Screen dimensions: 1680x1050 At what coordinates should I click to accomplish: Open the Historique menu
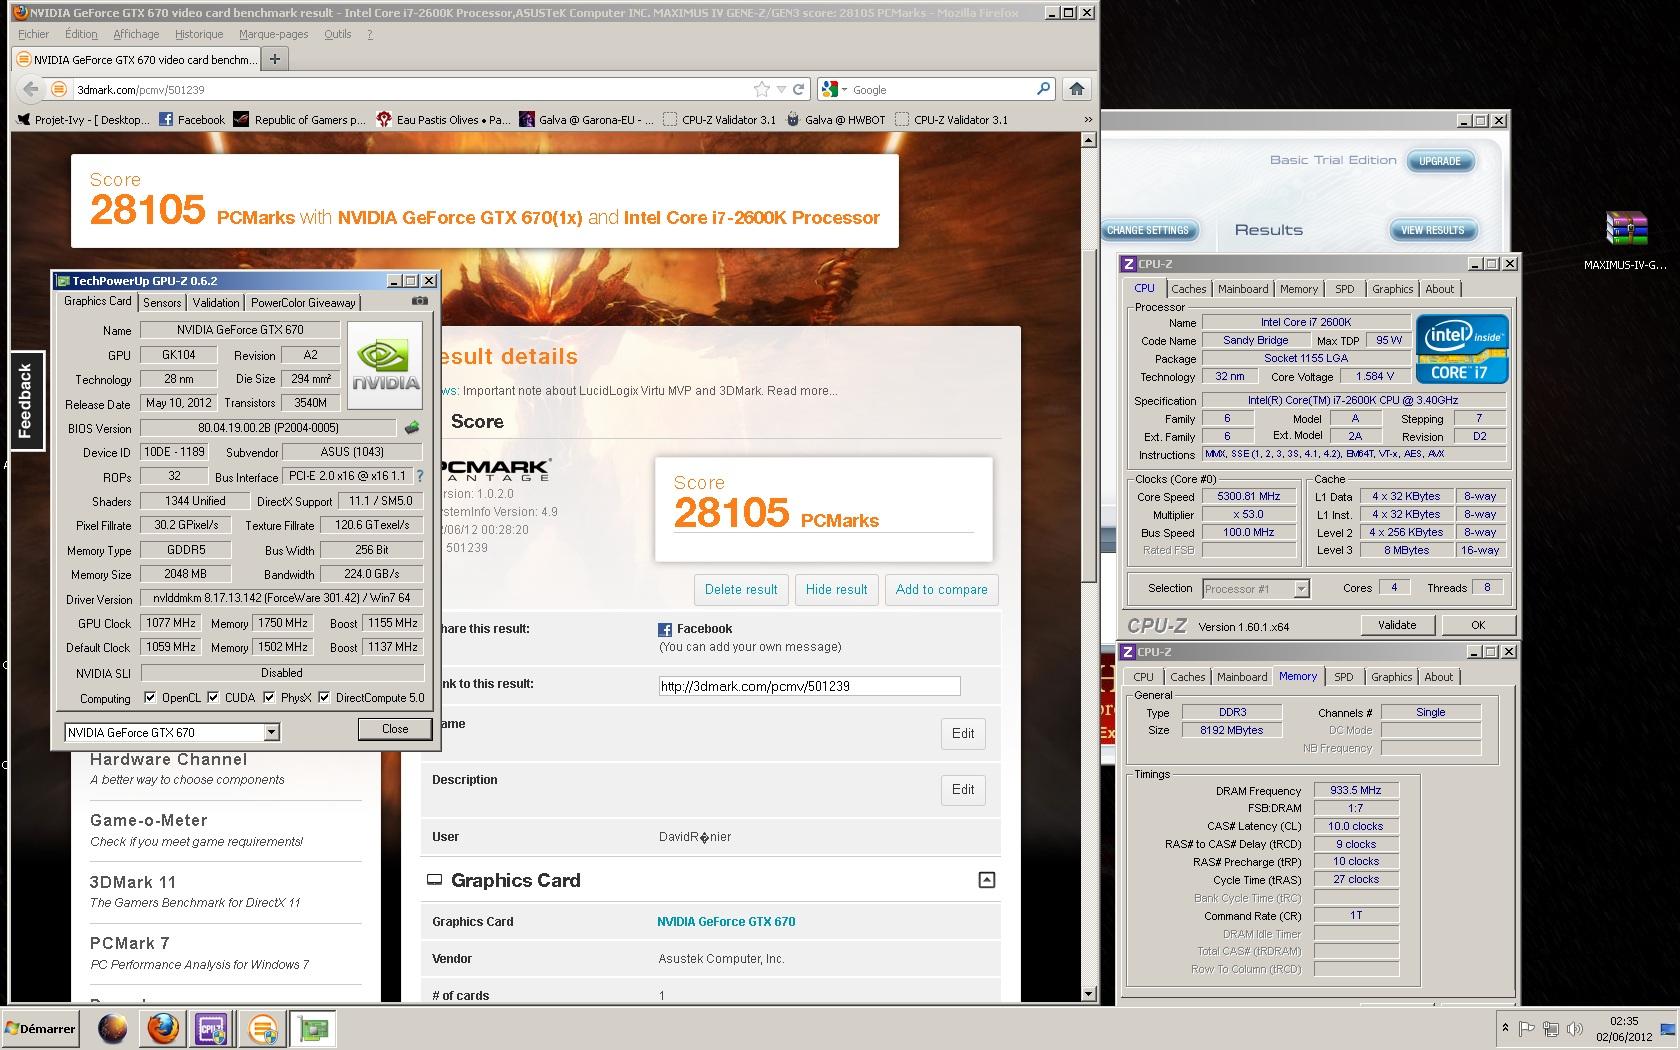(199, 34)
